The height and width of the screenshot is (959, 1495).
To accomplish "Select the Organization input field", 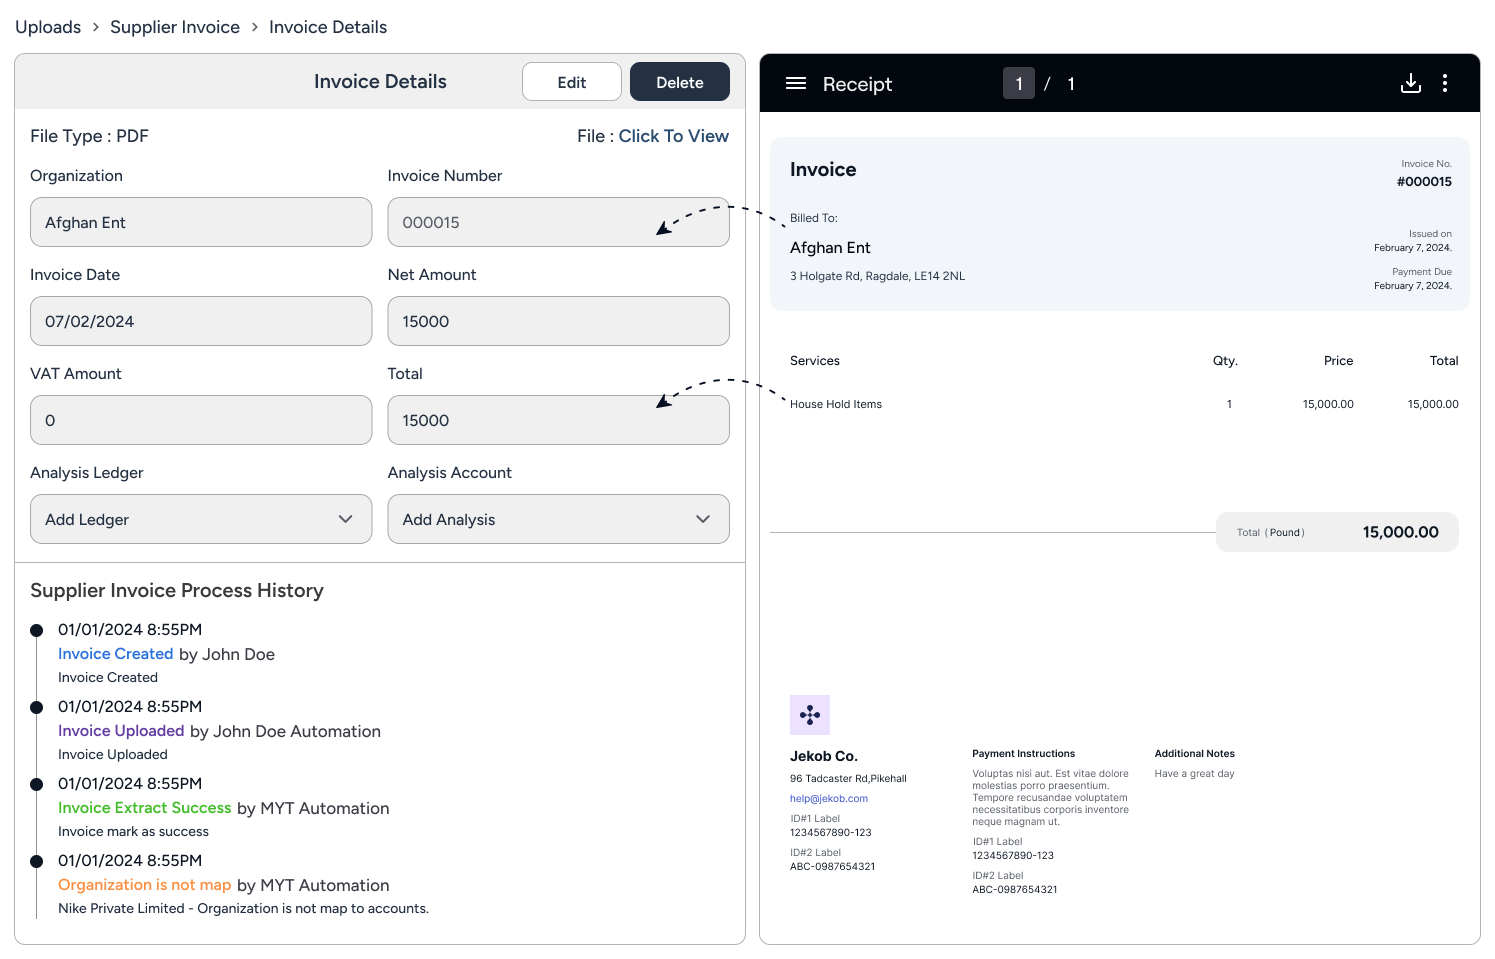I will pos(201,222).
